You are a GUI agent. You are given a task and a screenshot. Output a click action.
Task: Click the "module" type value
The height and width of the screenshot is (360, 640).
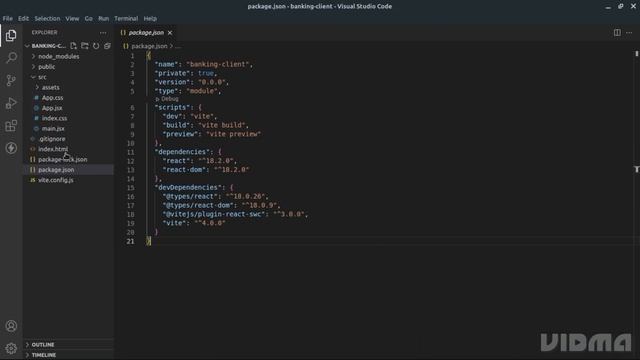[202, 91]
